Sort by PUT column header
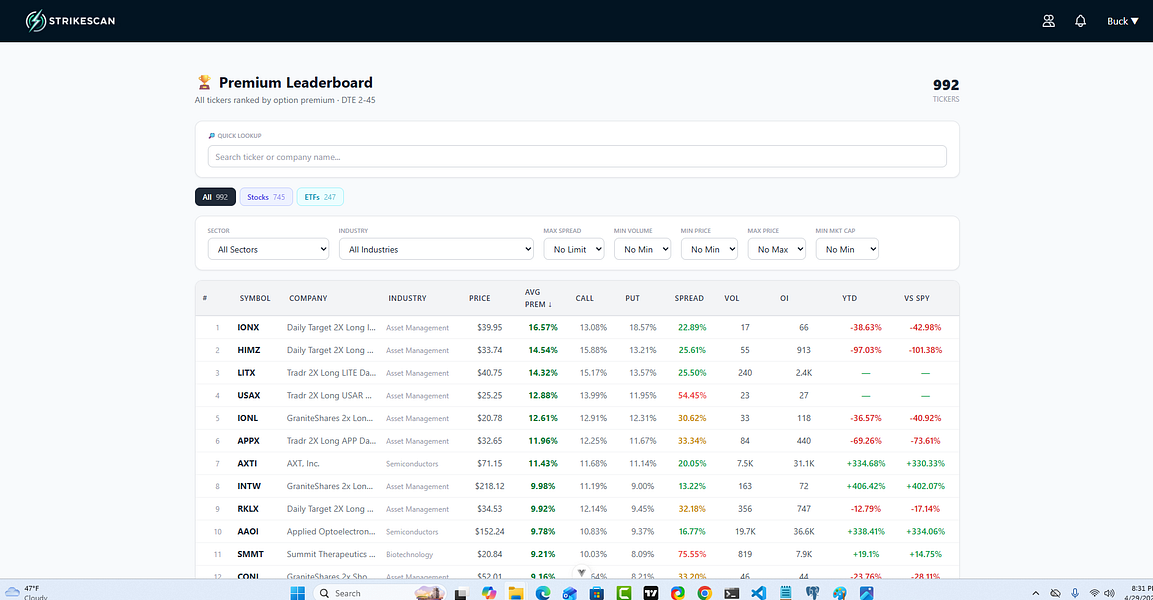The image size is (1153, 600). point(632,299)
